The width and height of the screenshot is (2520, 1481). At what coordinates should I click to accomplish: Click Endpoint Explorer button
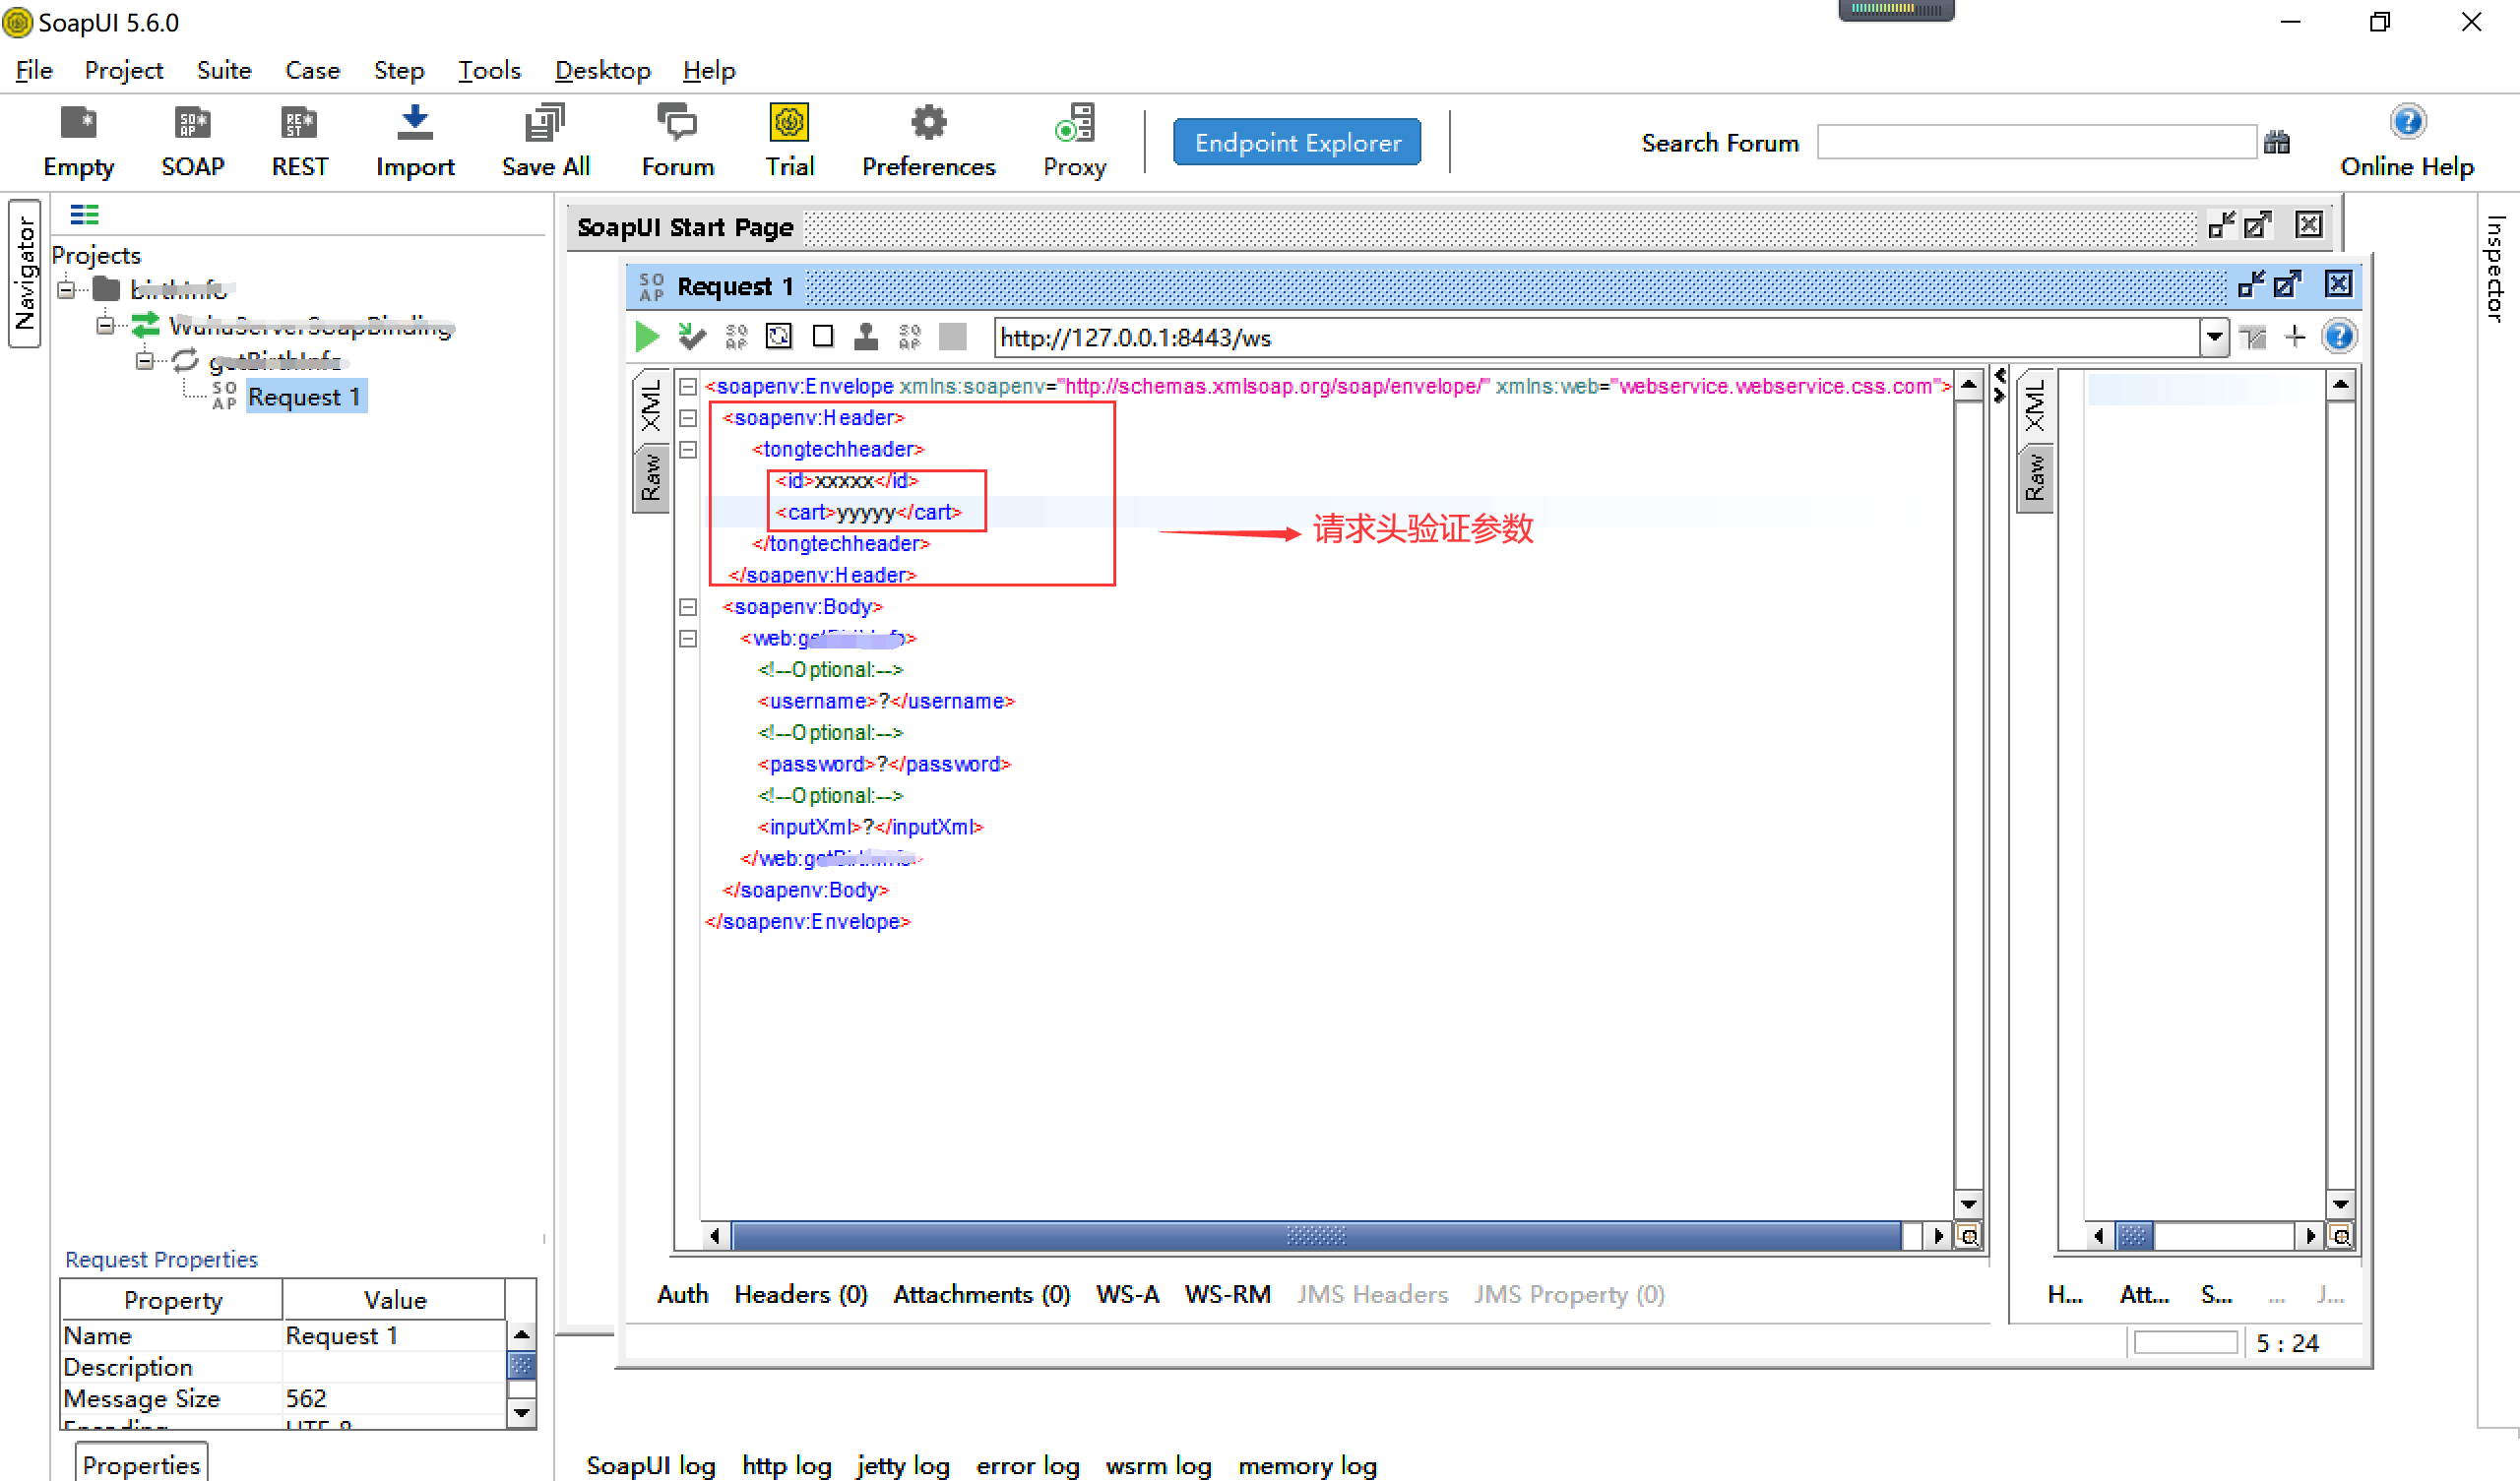(x=1297, y=142)
